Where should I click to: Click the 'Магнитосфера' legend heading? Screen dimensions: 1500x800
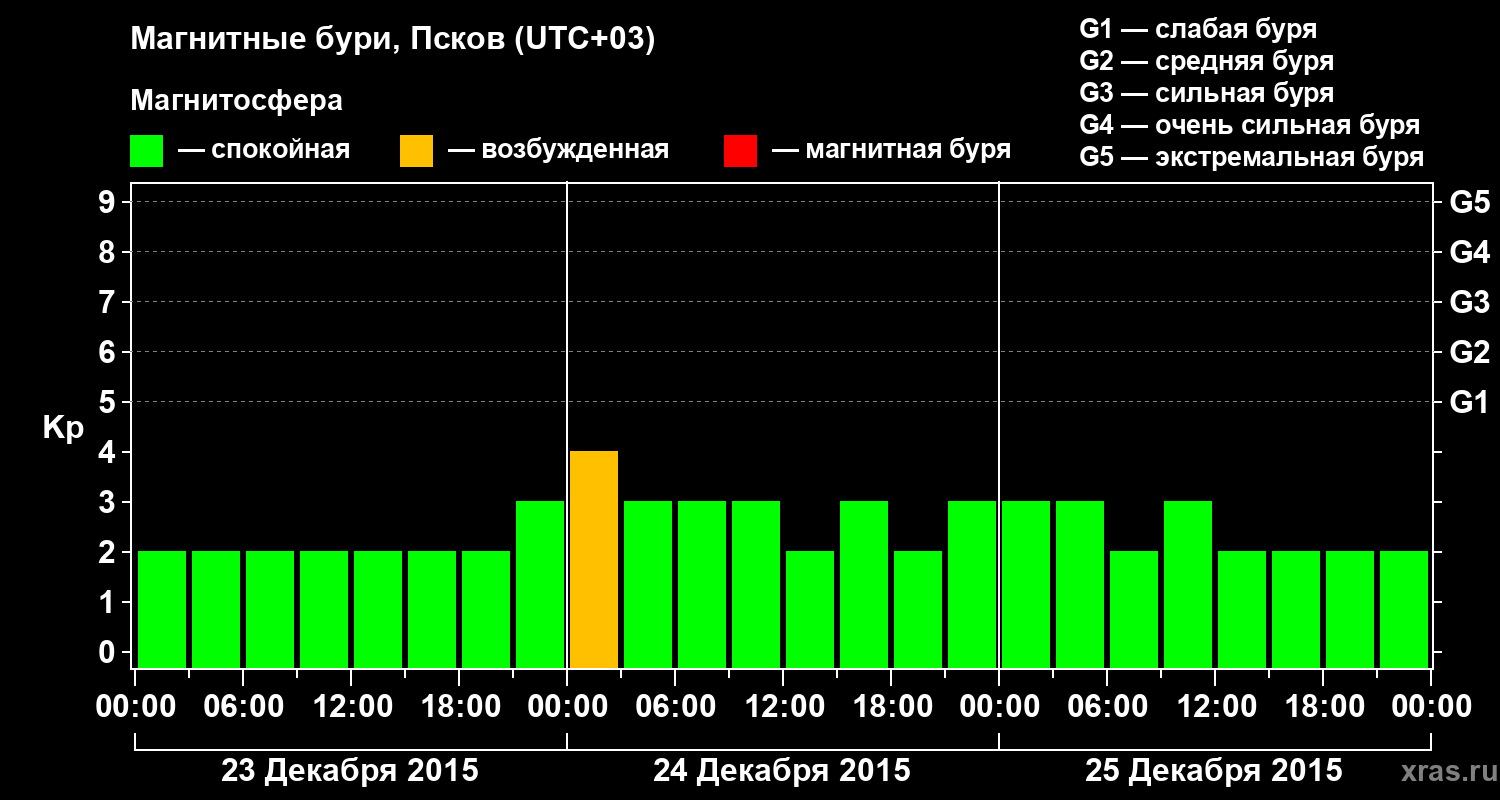point(236,101)
